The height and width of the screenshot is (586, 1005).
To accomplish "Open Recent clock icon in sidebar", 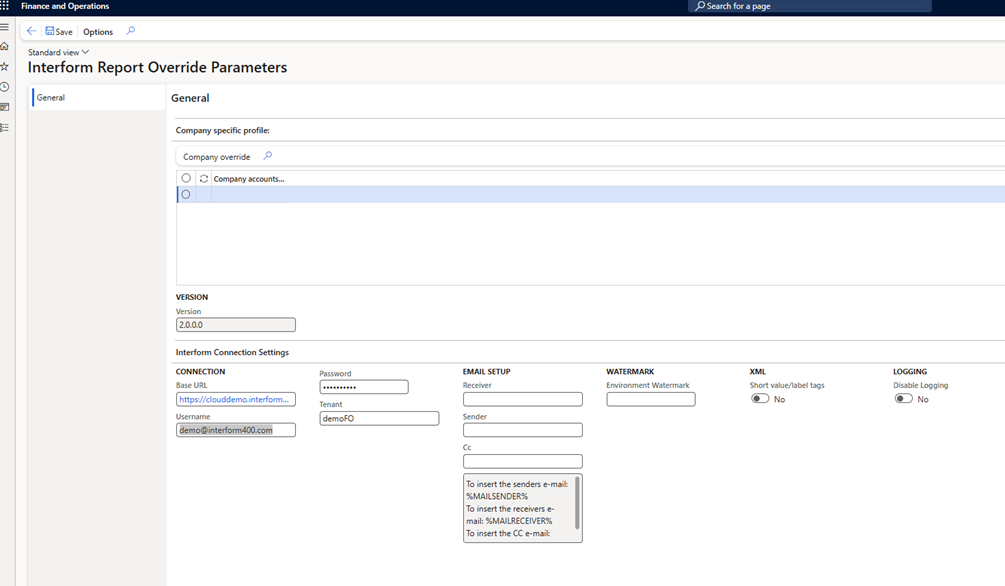I will 5,87.
